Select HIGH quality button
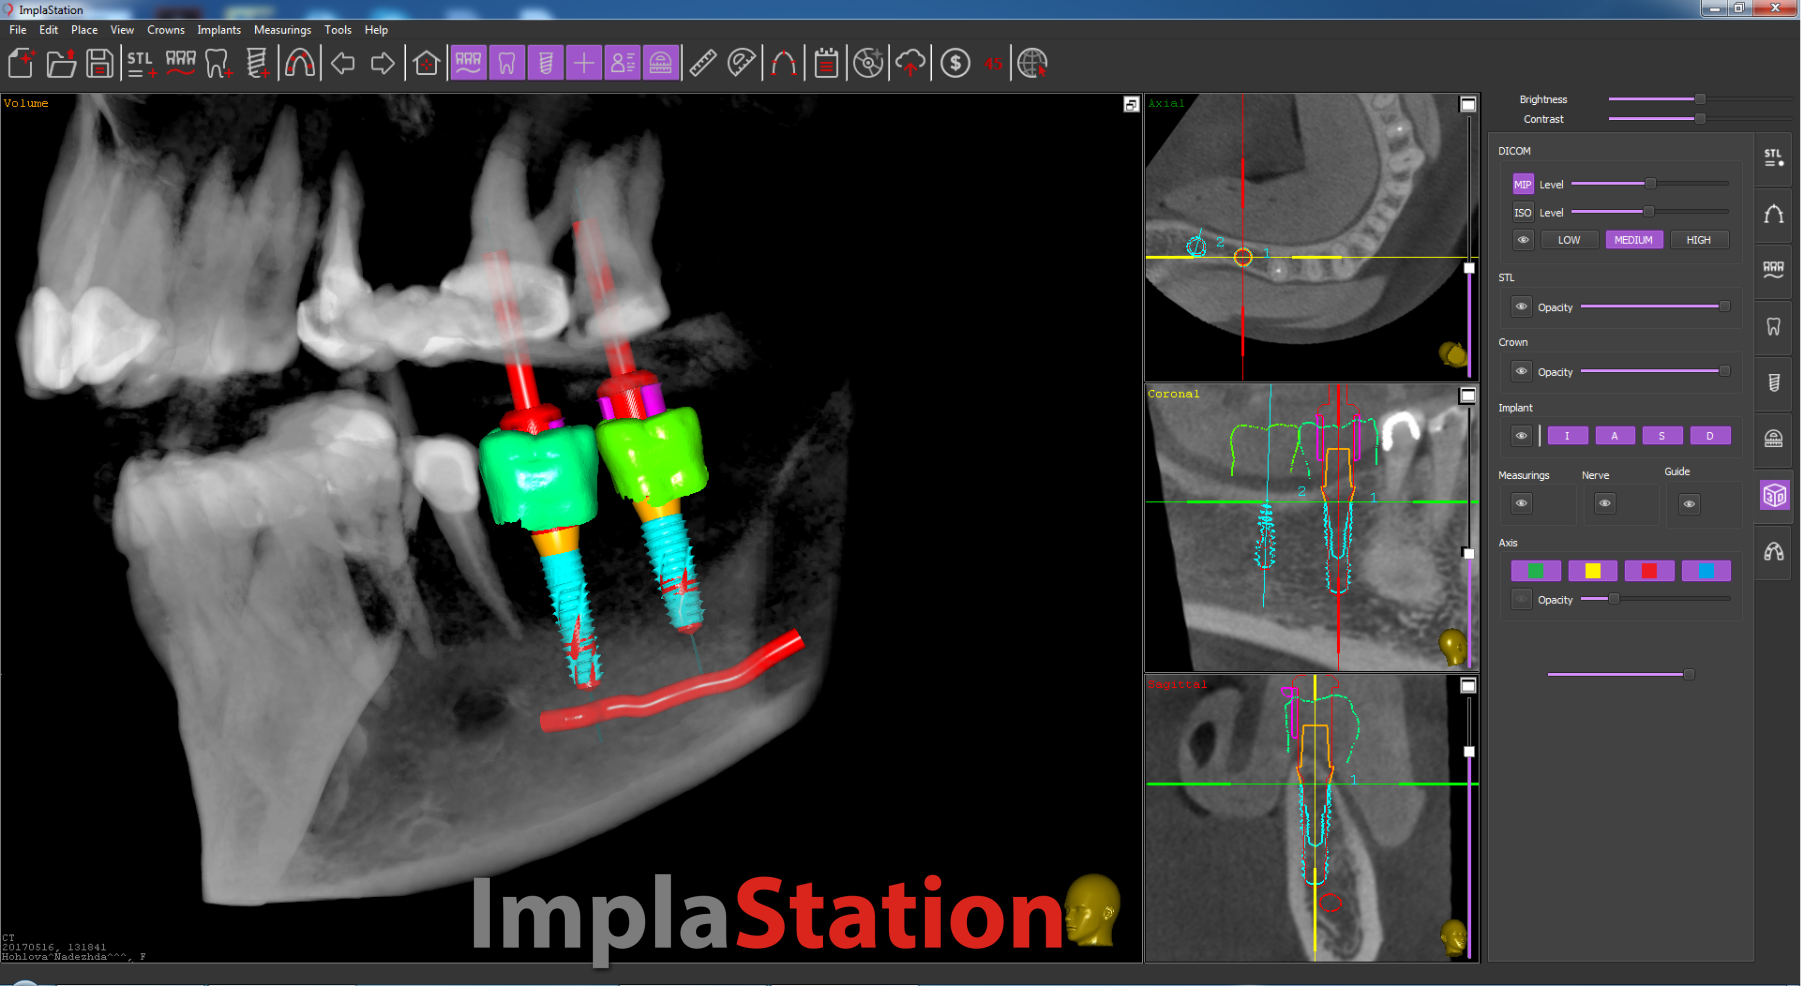 tap(1698, 240)
